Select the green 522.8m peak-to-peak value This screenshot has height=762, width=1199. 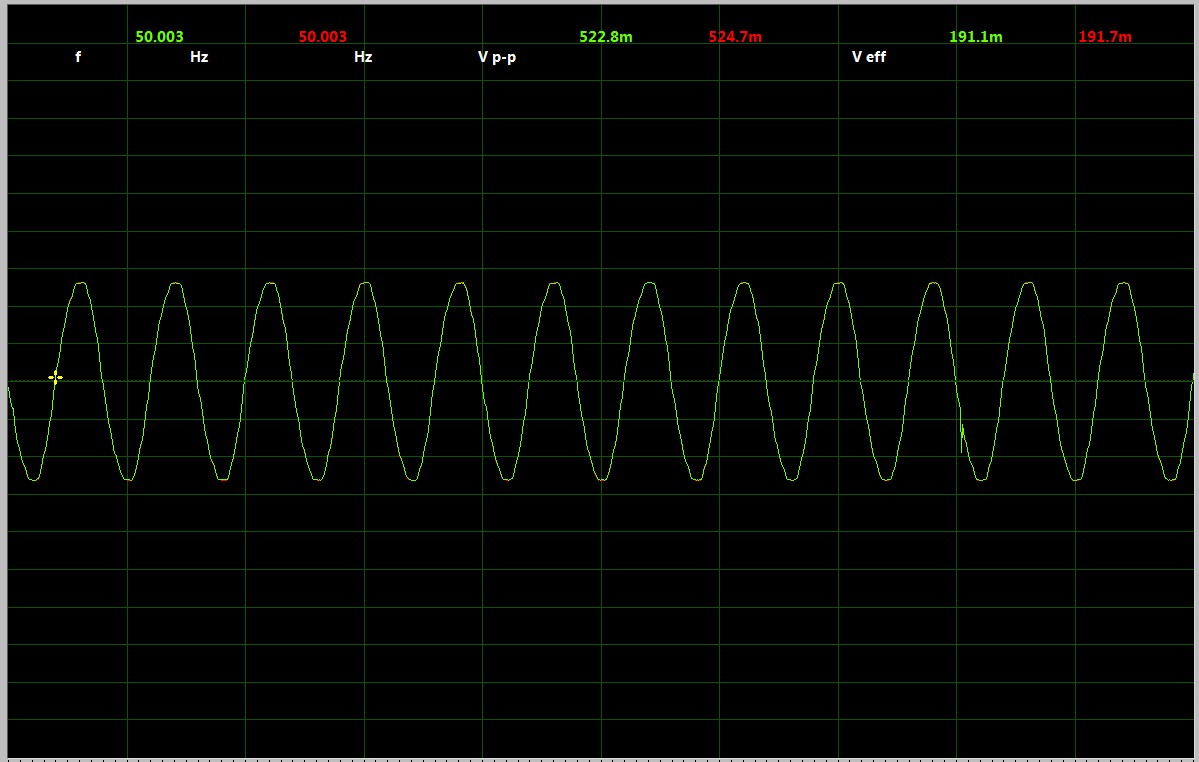point(606,37)
